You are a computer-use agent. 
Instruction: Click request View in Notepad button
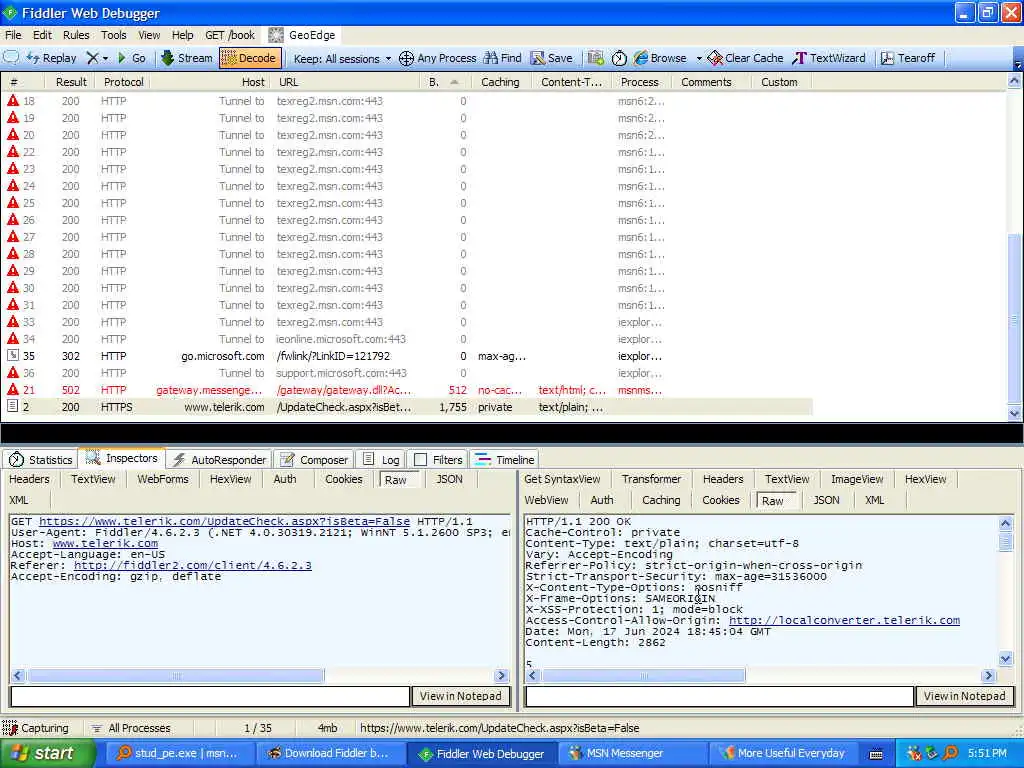coord(460,696)
